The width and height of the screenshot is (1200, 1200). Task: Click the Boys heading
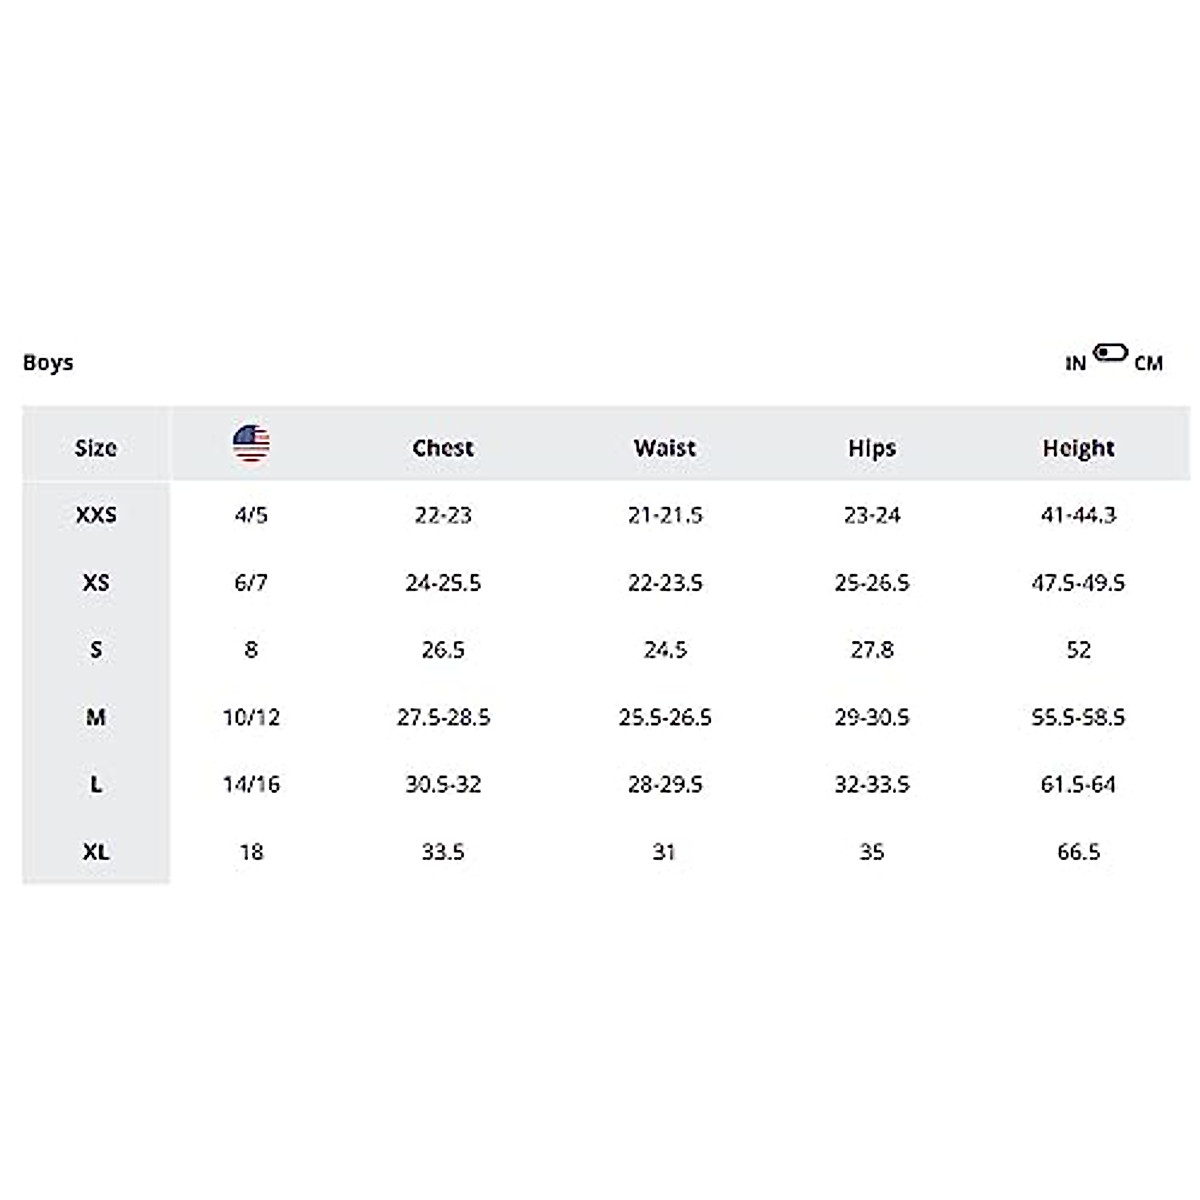(48, 362)
